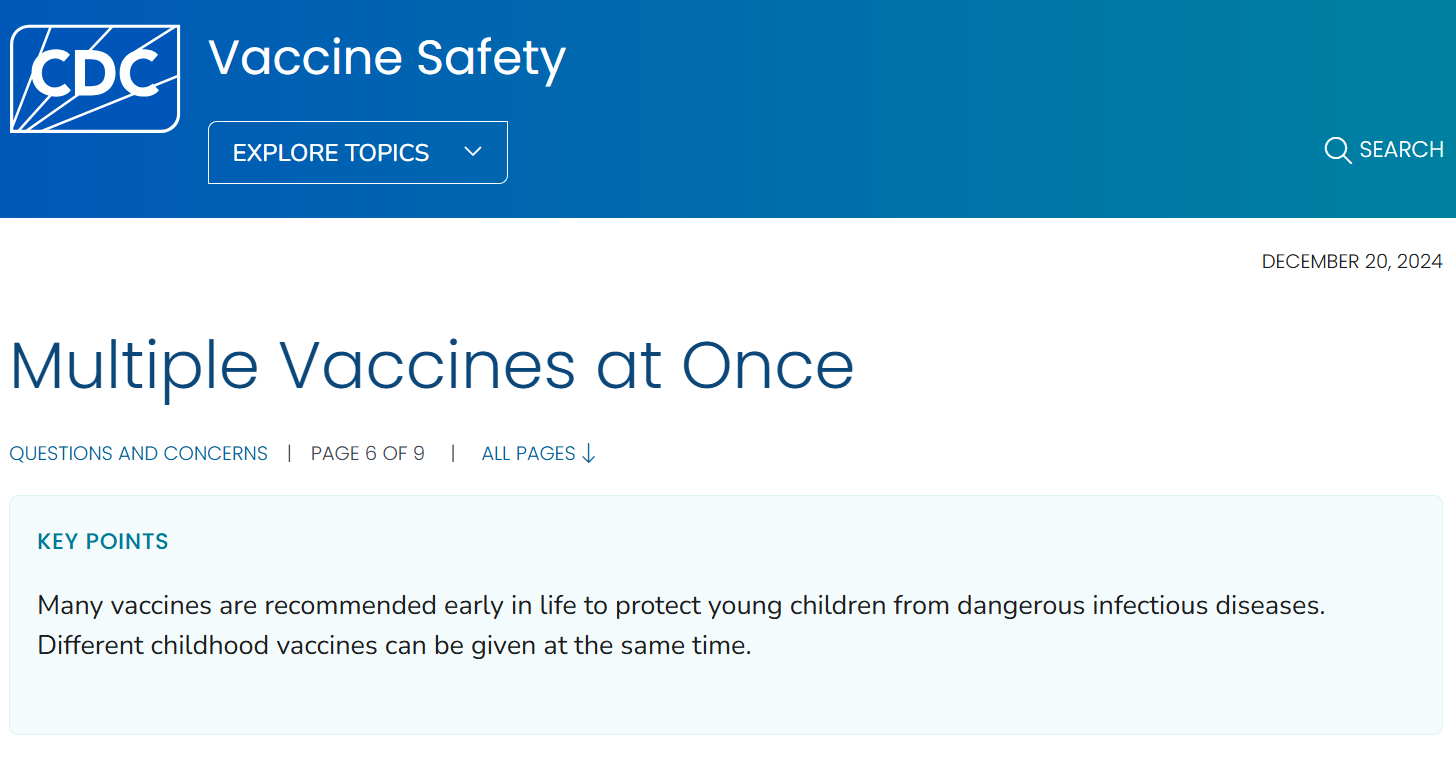Select the chevron inside the EXPLORE TOPICS button
Viewport: 1456px width, 771px height.
tap(472, 151)
